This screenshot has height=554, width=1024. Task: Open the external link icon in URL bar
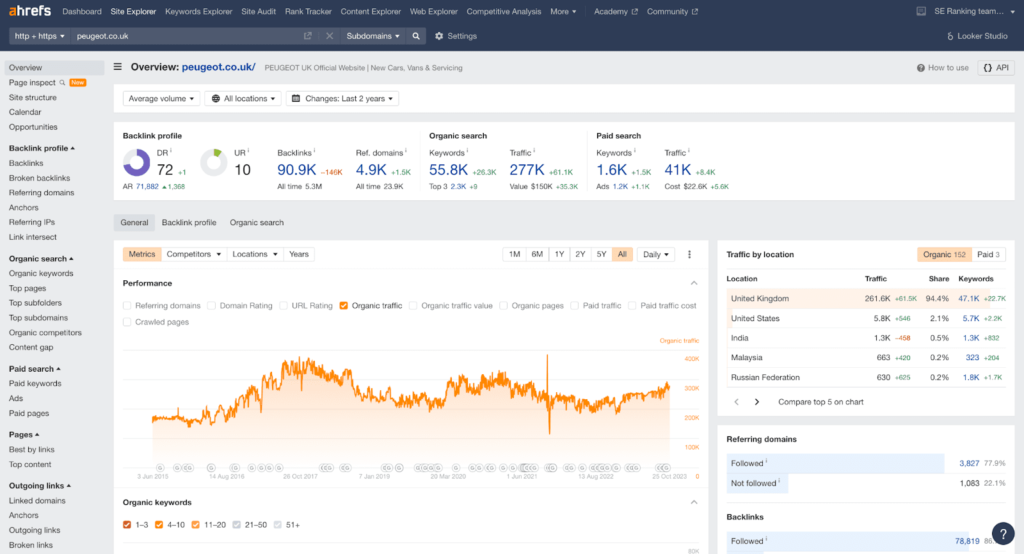tap(308, 36)
